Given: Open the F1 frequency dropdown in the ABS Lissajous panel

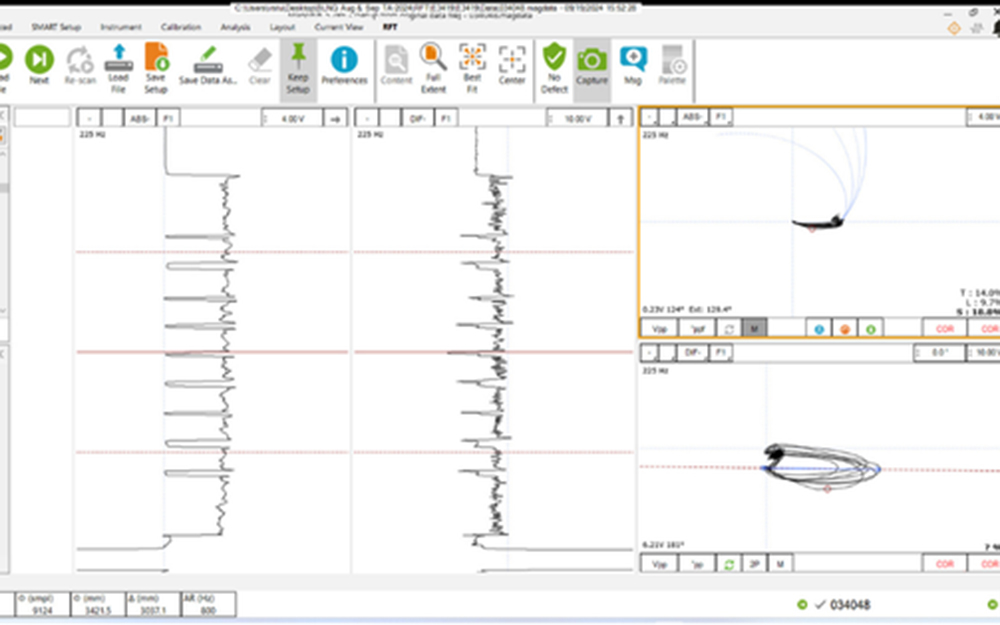Looking at the screenshot, I should [720, 117].
